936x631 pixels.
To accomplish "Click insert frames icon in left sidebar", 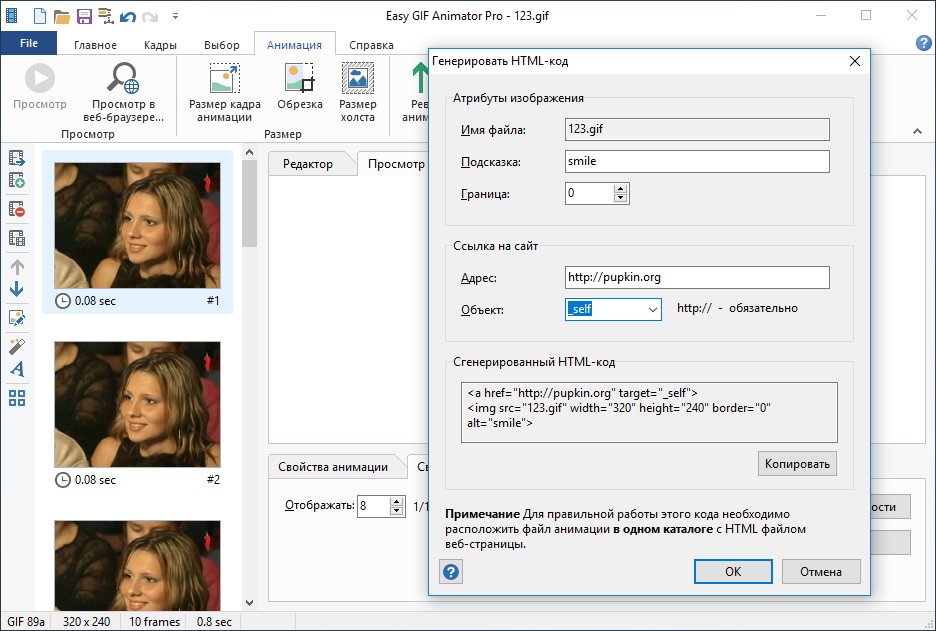I will click(x=17, y=158).
